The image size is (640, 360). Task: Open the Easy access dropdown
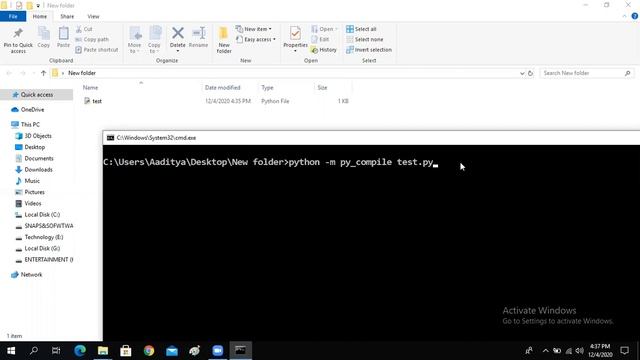click(256, 39)
